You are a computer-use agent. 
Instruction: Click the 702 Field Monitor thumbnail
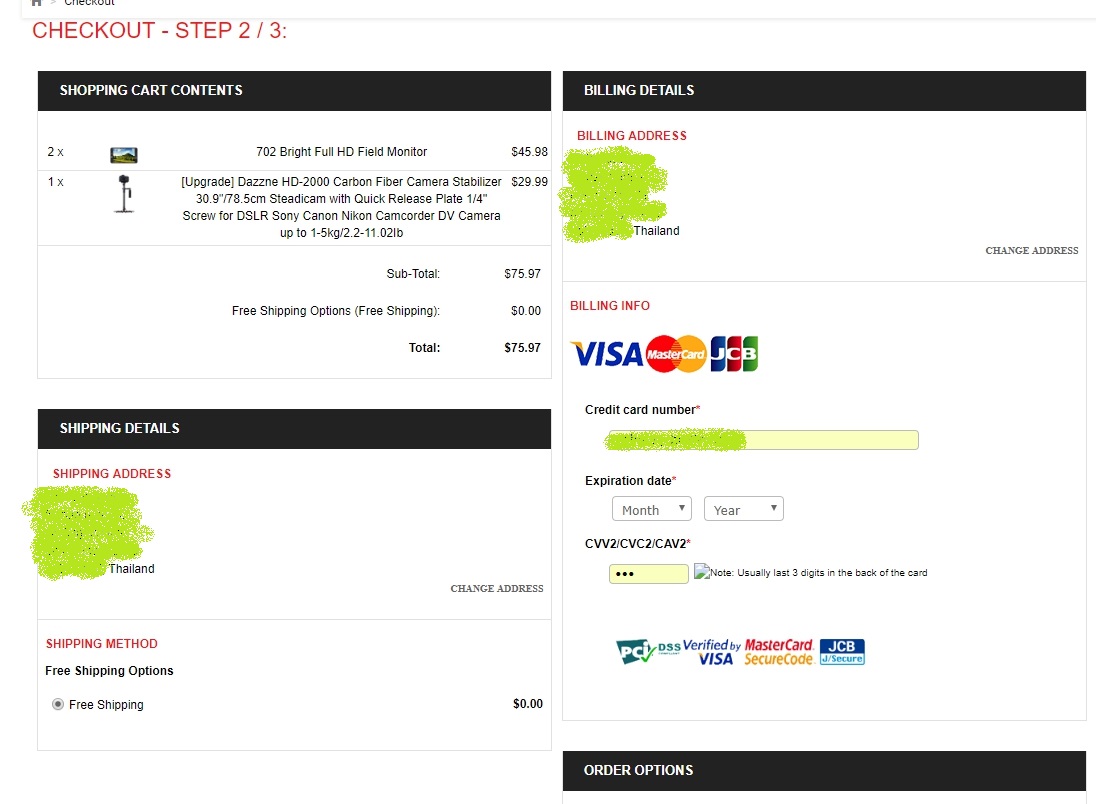point(123,155)
